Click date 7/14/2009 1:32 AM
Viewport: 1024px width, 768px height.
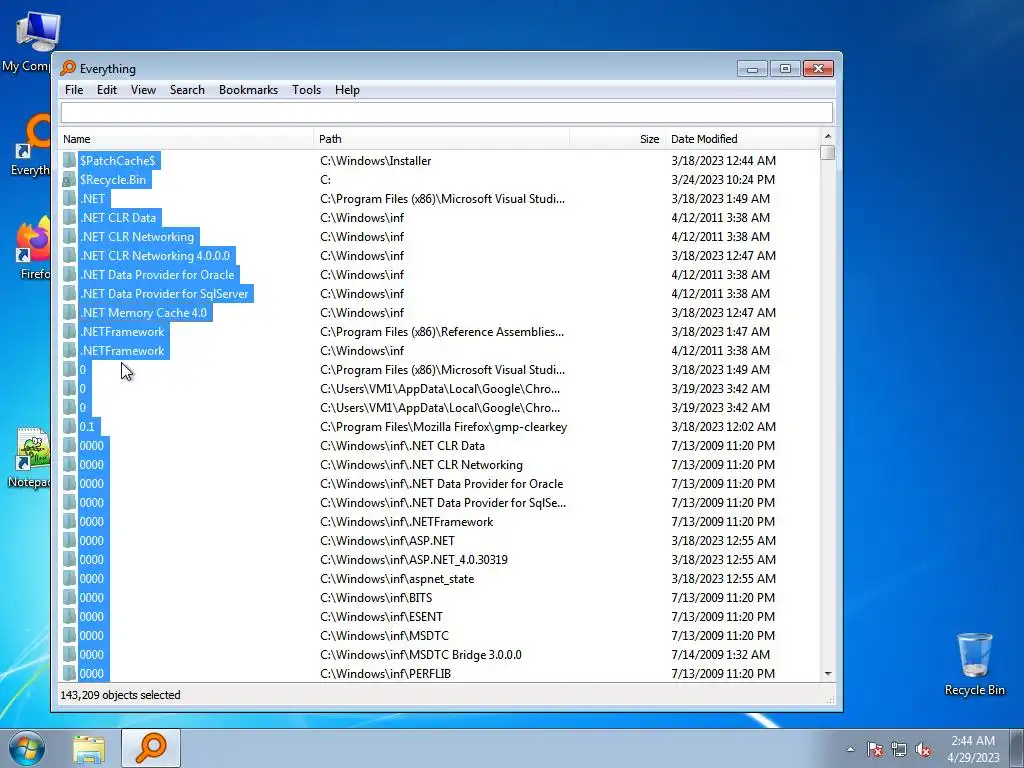tap(720, 654)
